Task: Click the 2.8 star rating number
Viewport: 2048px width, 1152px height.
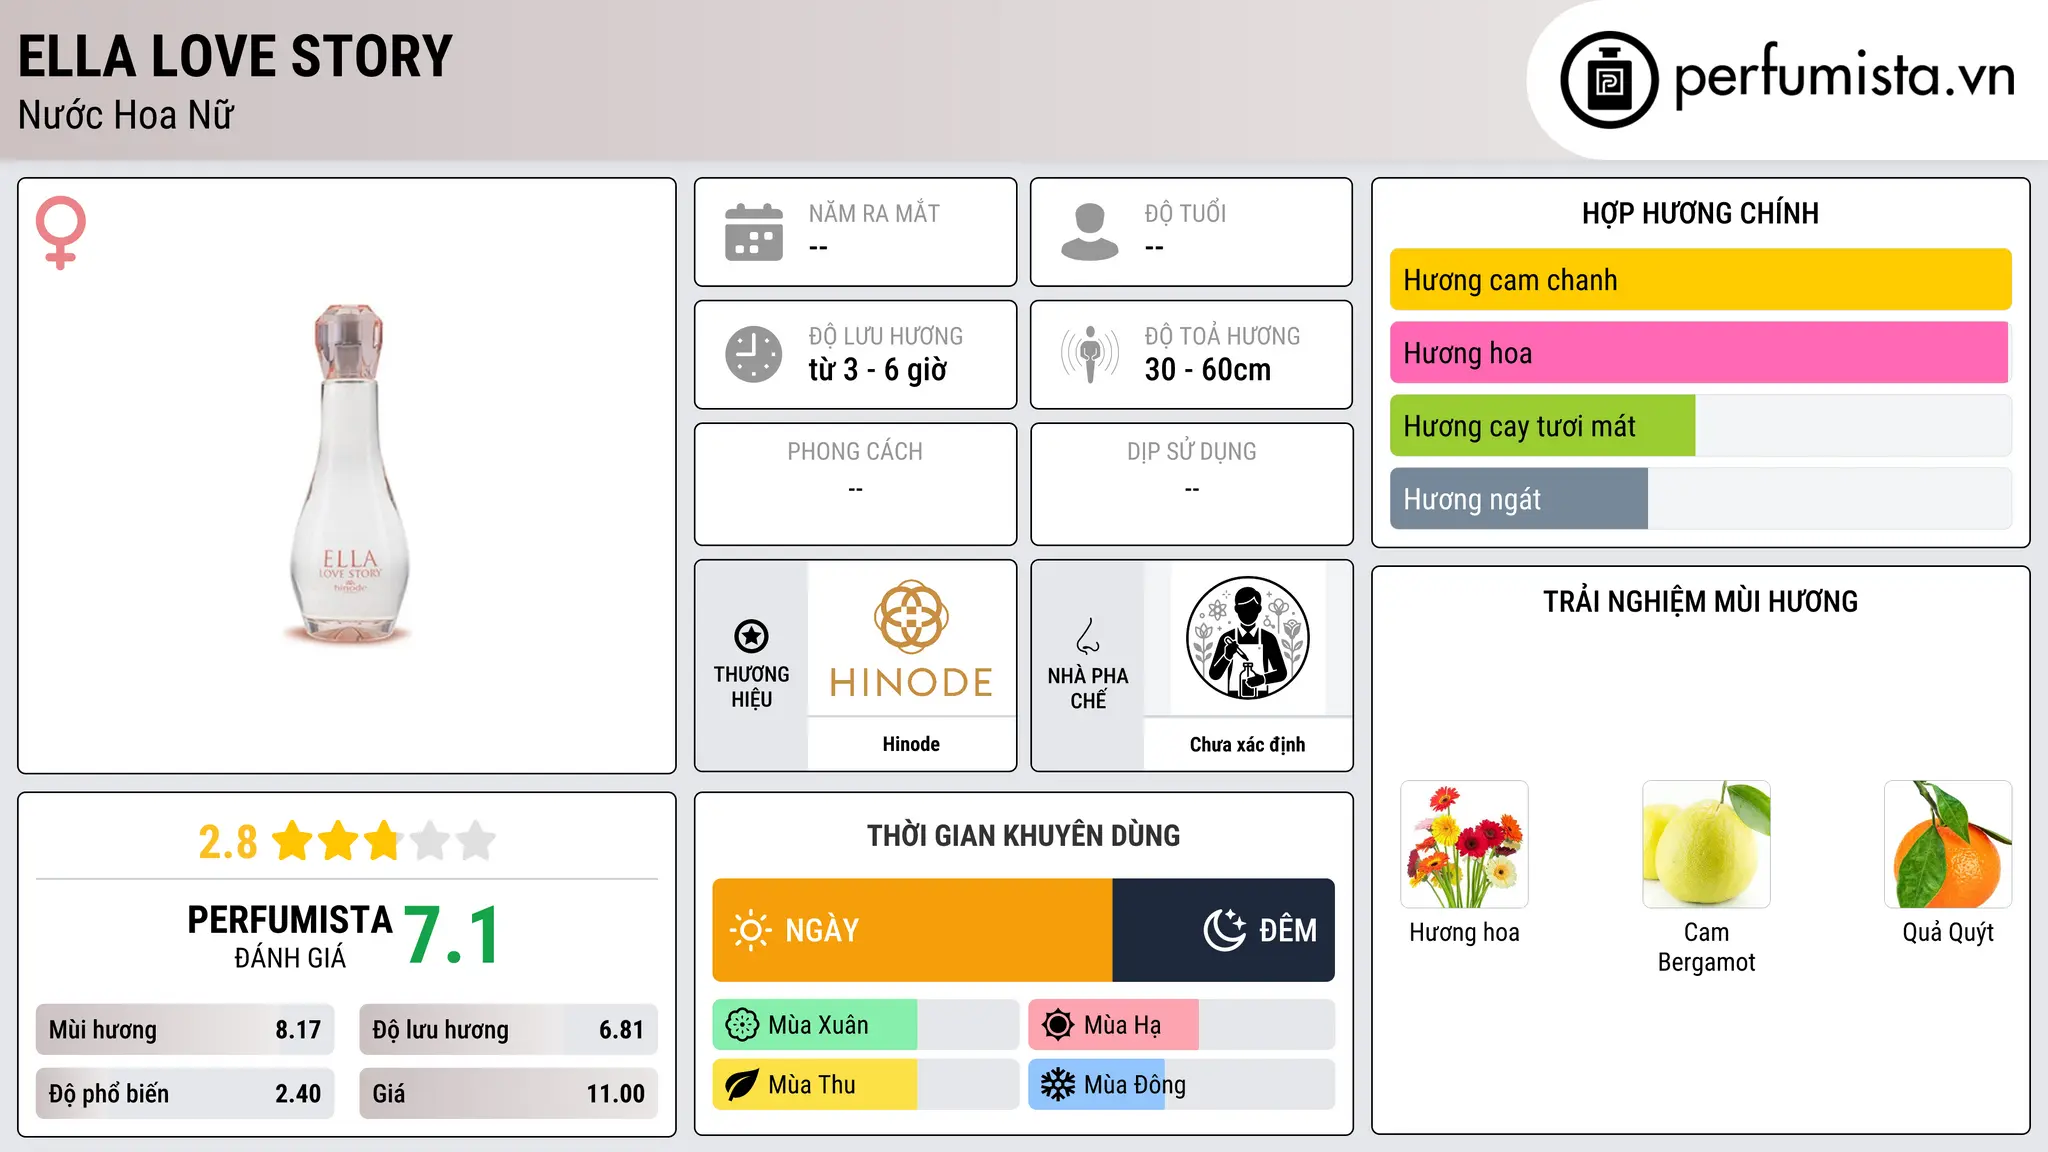Action: (227, 842)
